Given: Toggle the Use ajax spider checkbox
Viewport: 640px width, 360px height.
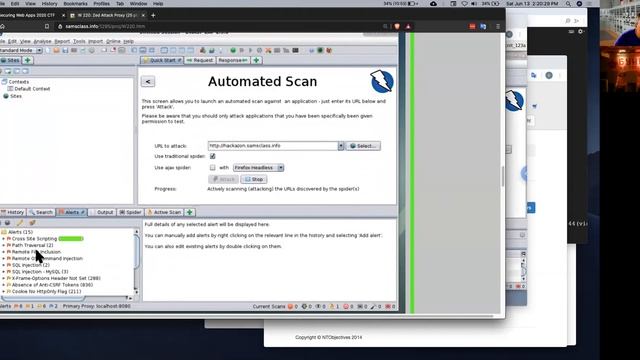Looking at the screenshot, I should [212, 167].
